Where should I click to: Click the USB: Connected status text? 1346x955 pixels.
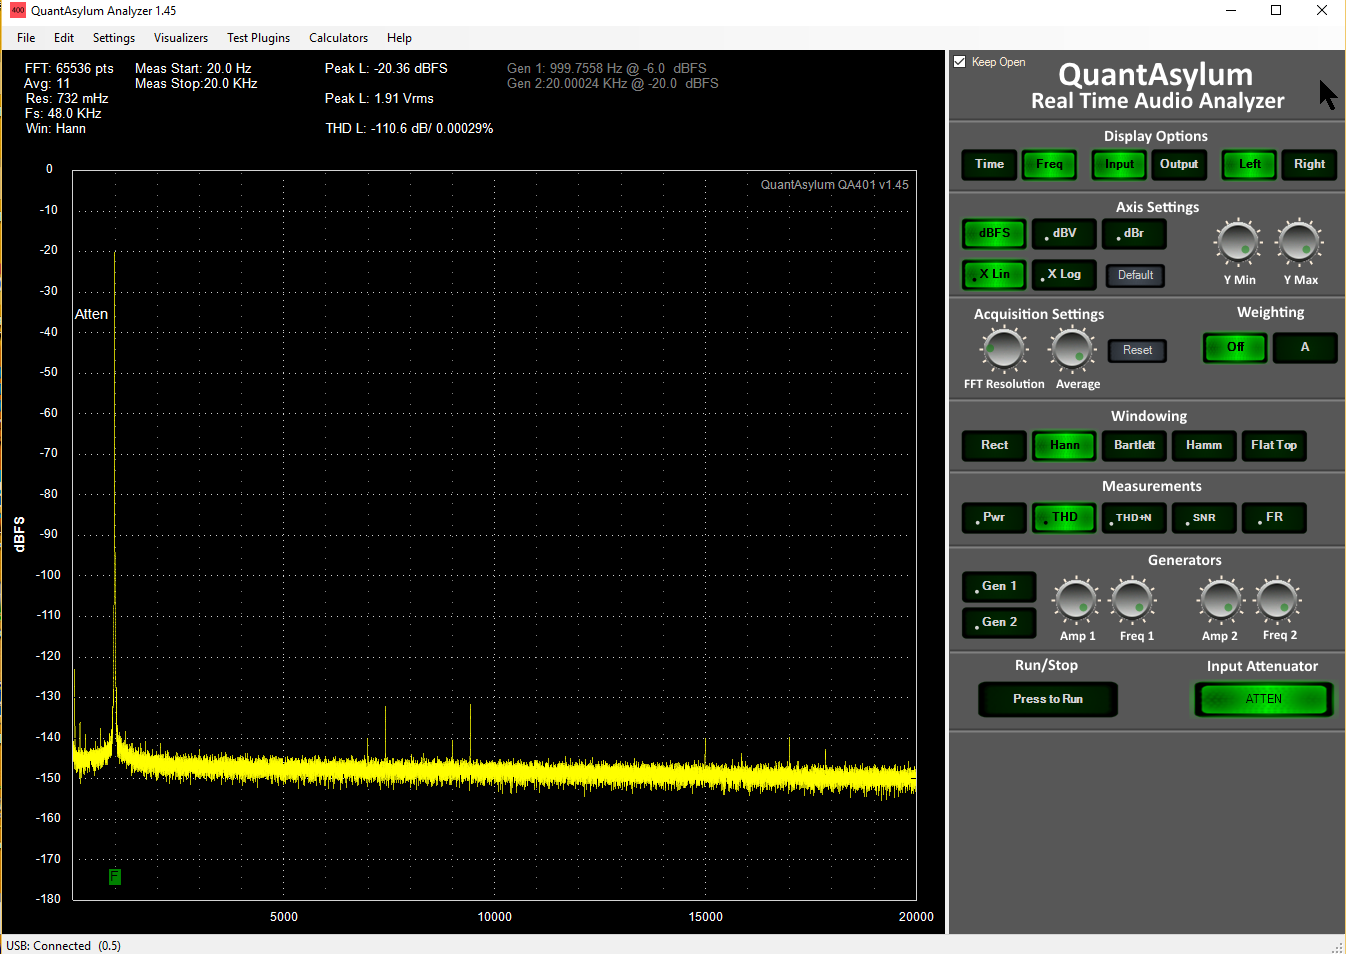pos(63,946)
